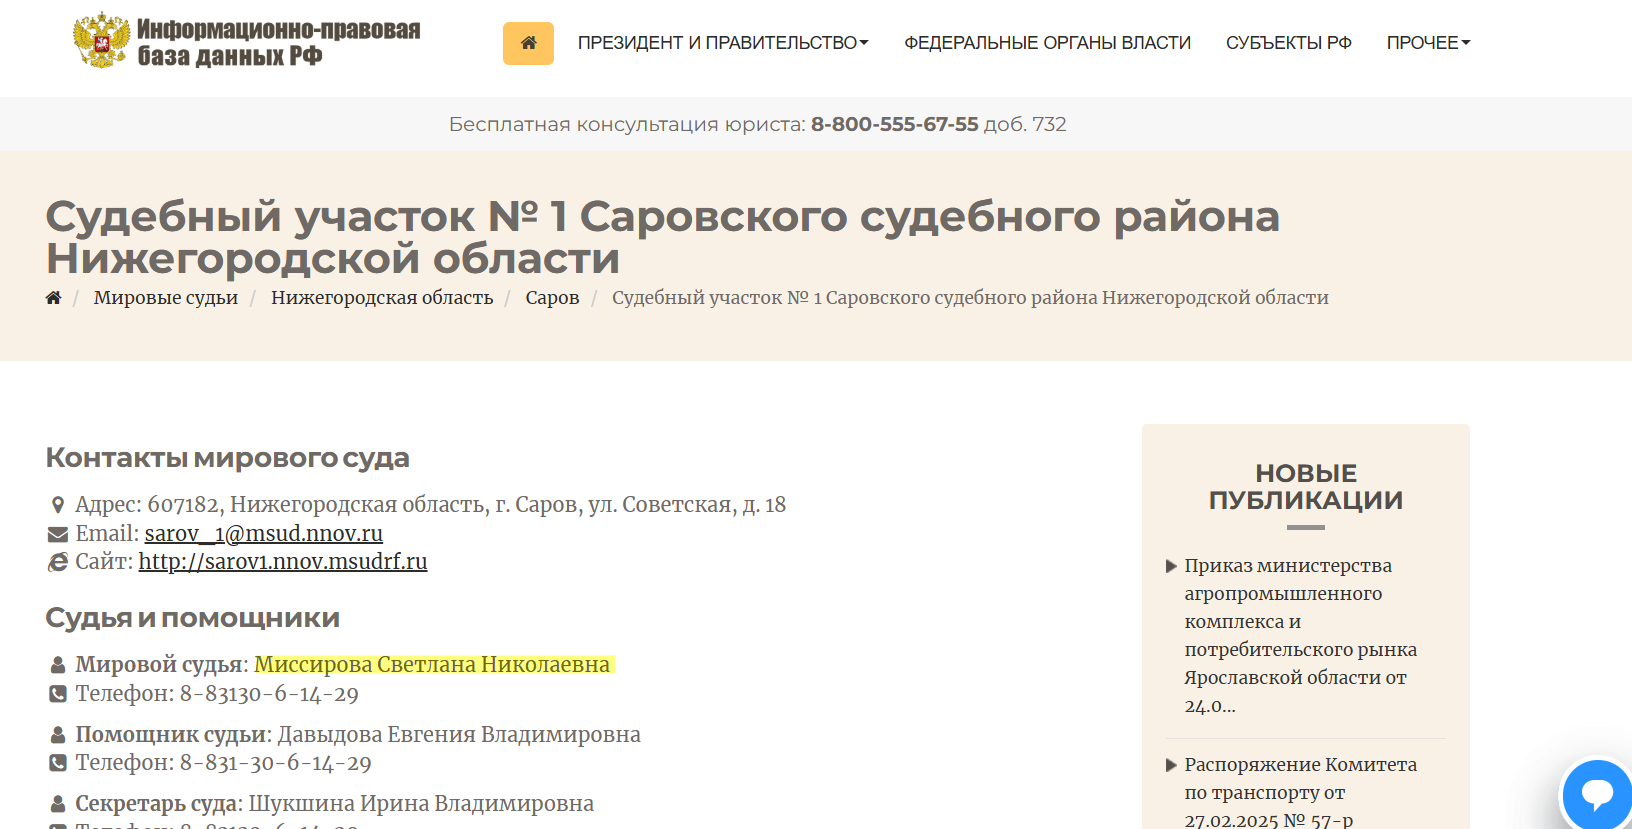The width and height of the screenshot is (1632, 829).
Task: Click the browser icon beside Сайт
Action: click(58, 562)
